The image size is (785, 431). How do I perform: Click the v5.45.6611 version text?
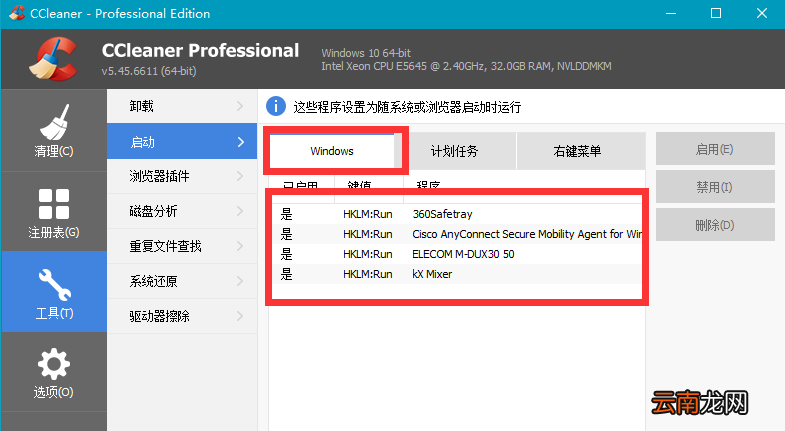click(149, 71)
